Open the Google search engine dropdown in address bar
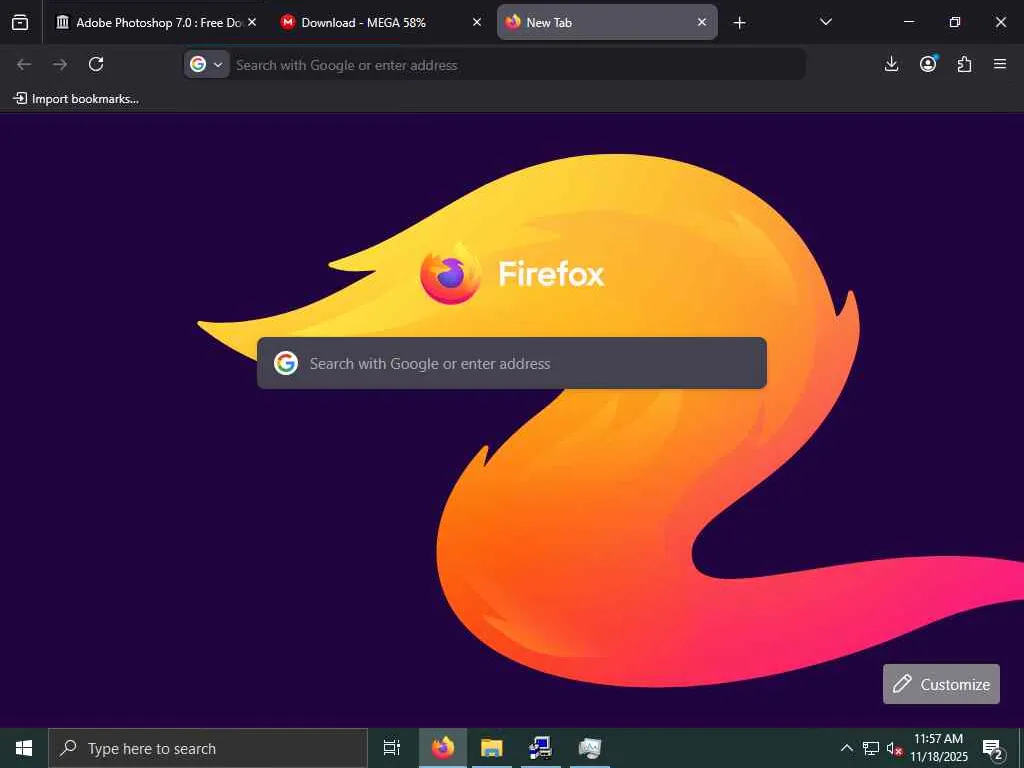The height and width of the screenshot is (768, 1024). 206,64
